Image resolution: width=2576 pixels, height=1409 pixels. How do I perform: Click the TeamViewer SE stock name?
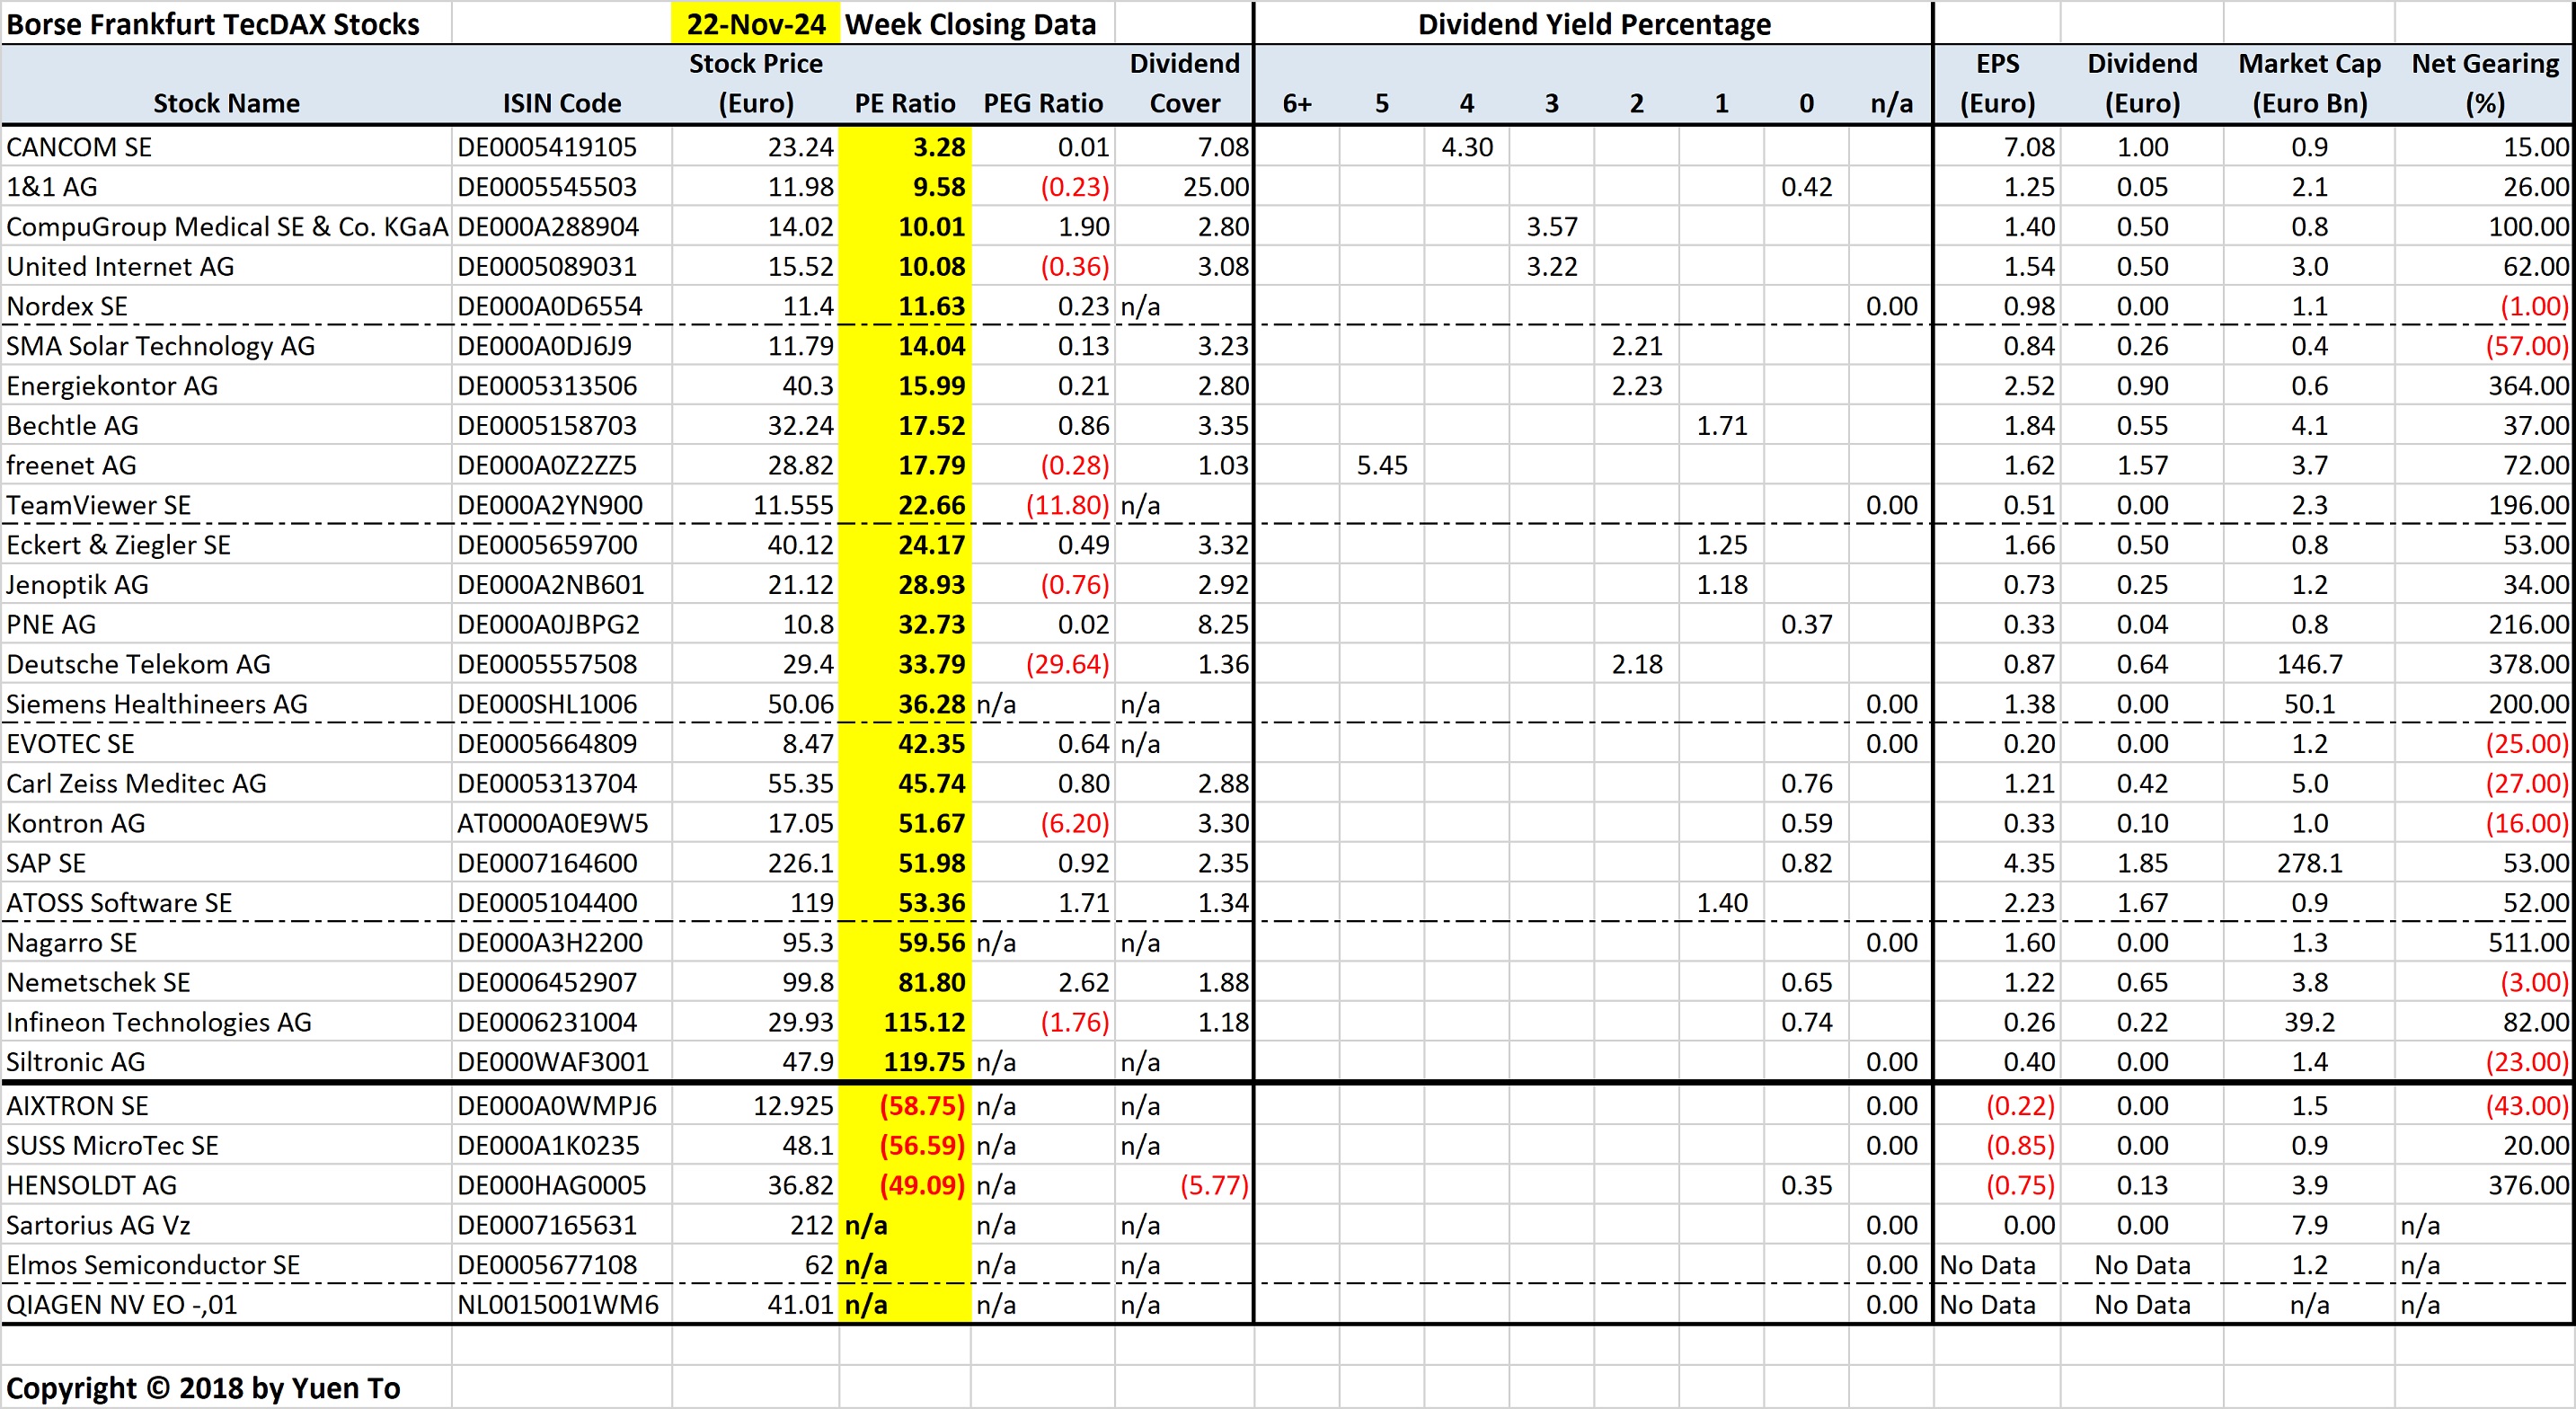(x=98, y=505)
